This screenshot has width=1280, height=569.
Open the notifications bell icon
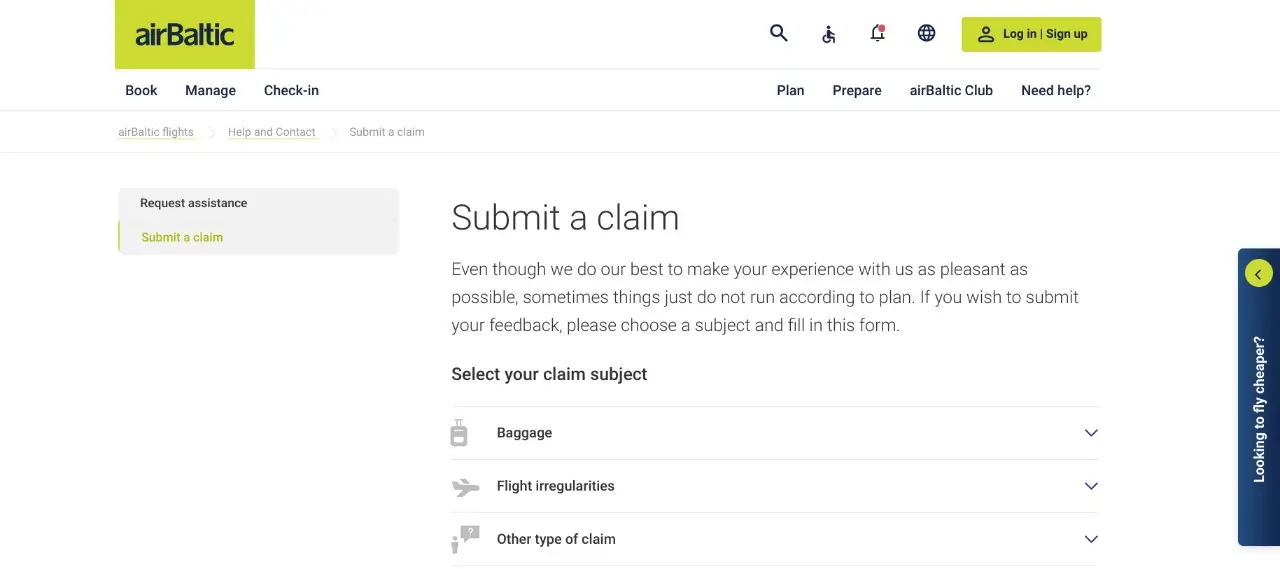[877, 33]
